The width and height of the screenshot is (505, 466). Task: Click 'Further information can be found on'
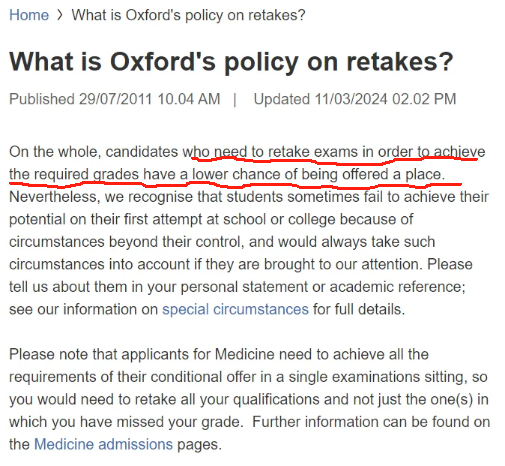[371, 422]
